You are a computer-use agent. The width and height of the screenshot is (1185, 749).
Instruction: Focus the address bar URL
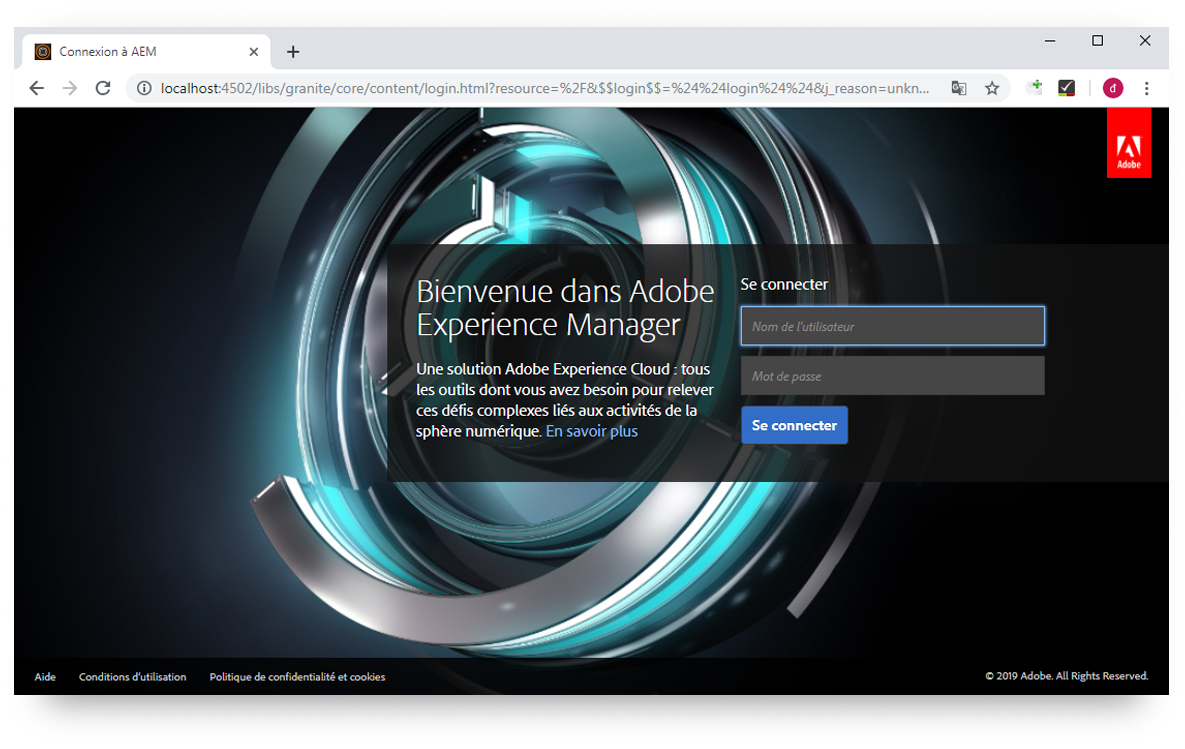(544, 88)
